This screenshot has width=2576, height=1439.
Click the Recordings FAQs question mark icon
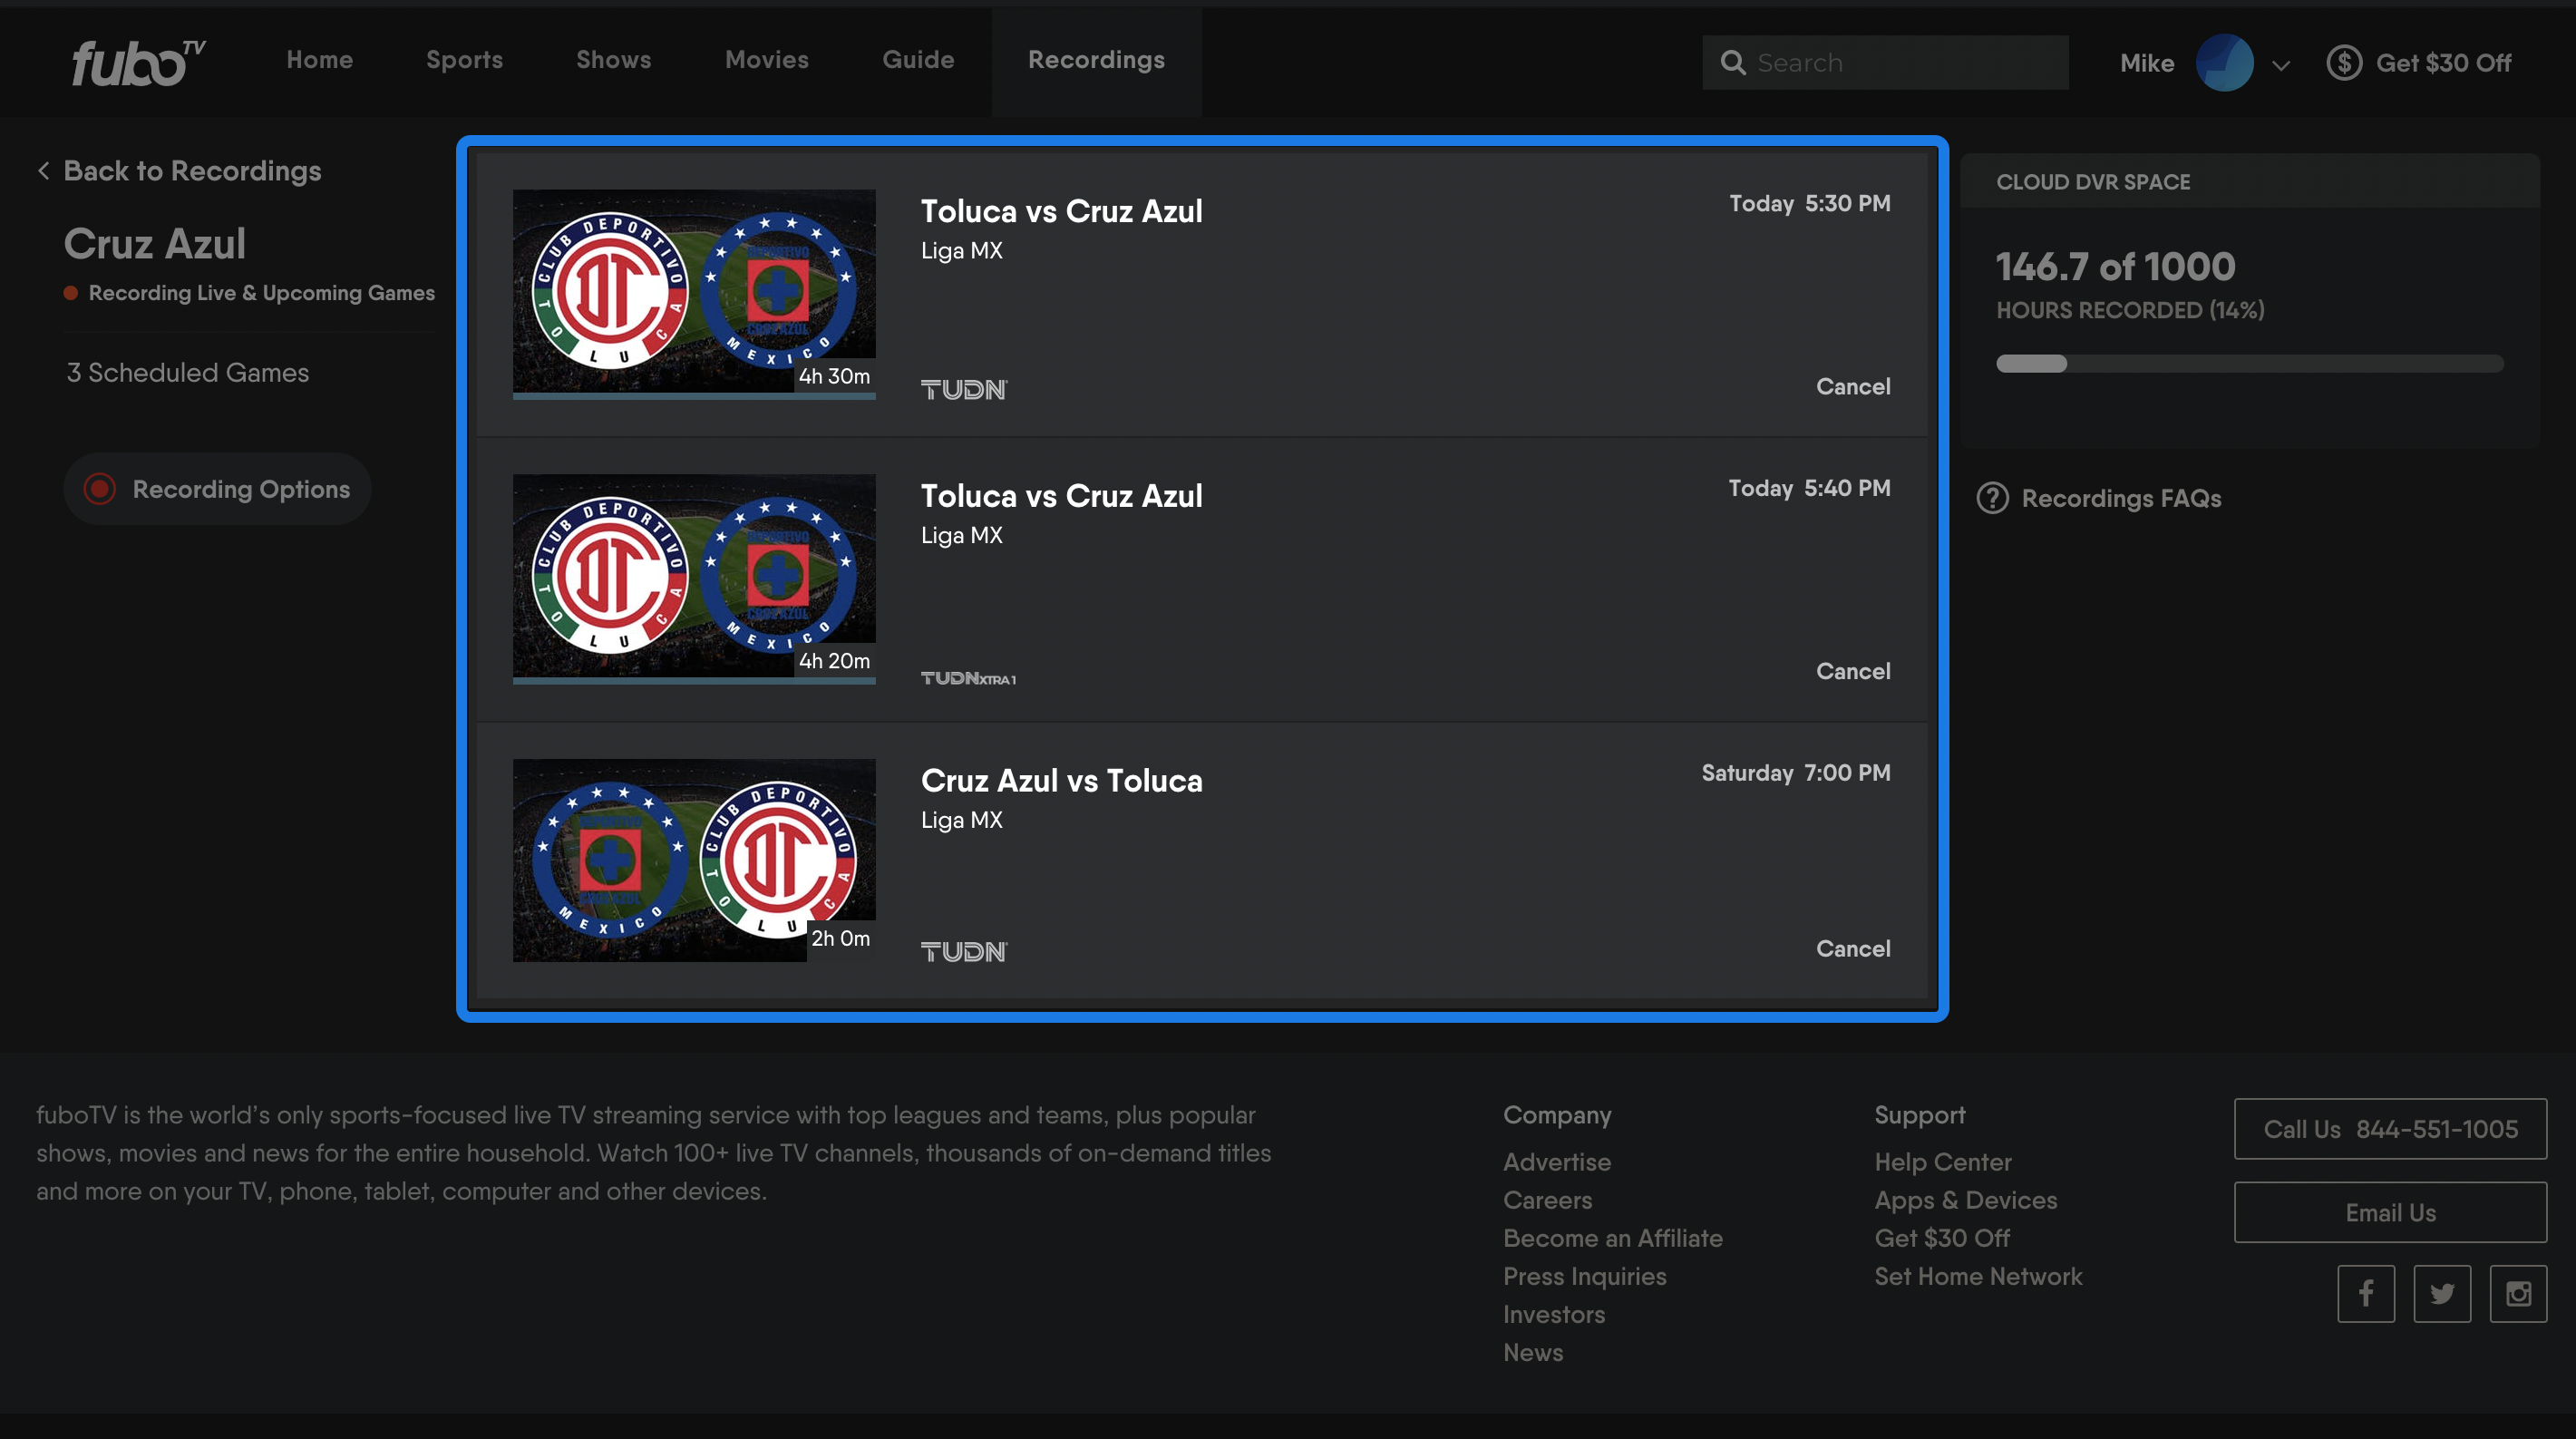click(x=1992, y=498)
